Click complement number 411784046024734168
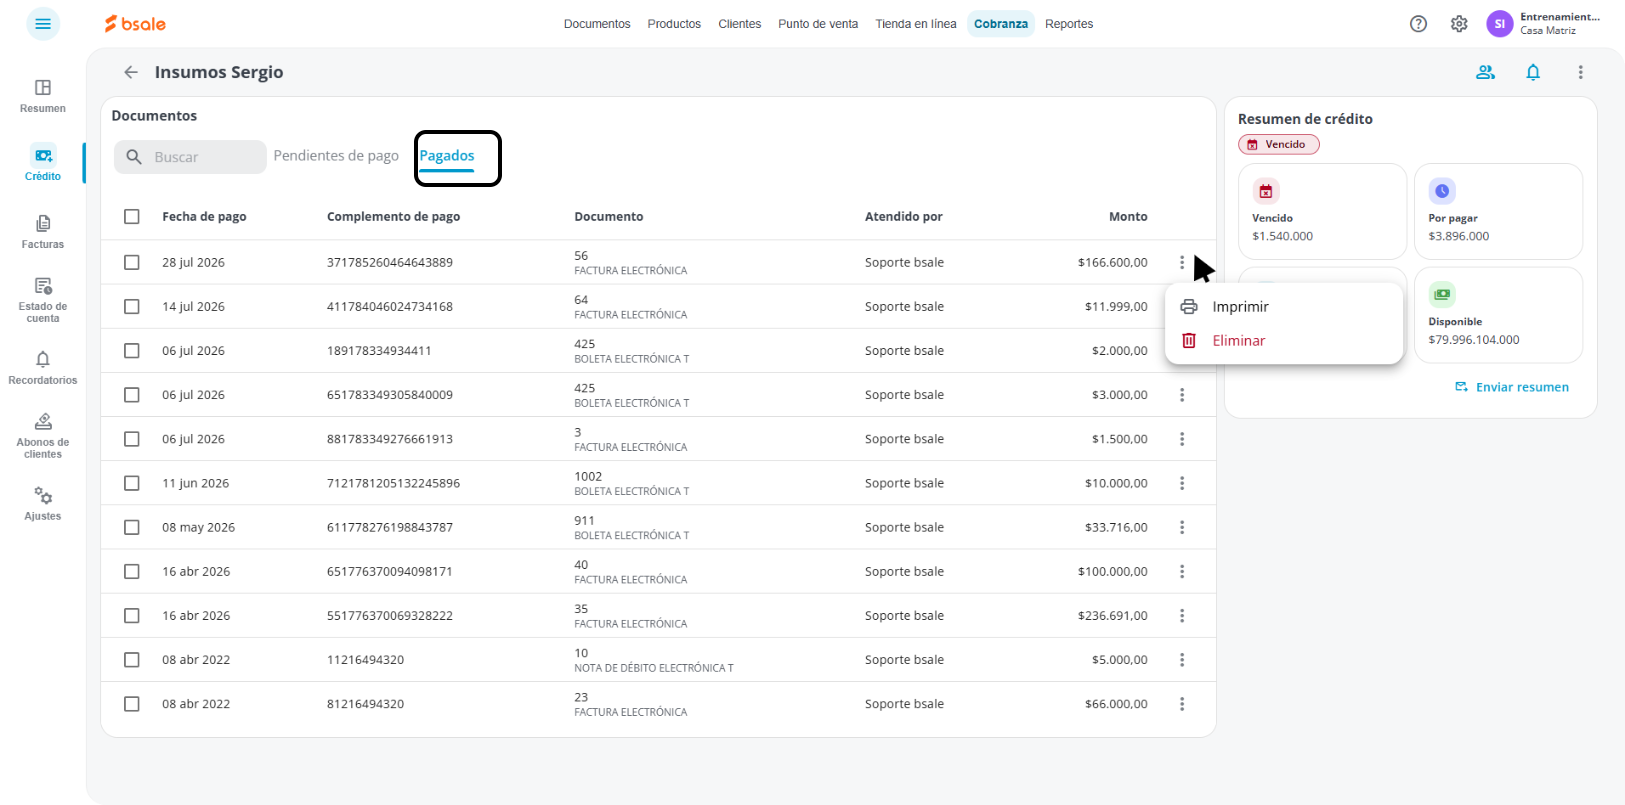The width and height of the screenshot is (1625, 805). tap(390, 306)
